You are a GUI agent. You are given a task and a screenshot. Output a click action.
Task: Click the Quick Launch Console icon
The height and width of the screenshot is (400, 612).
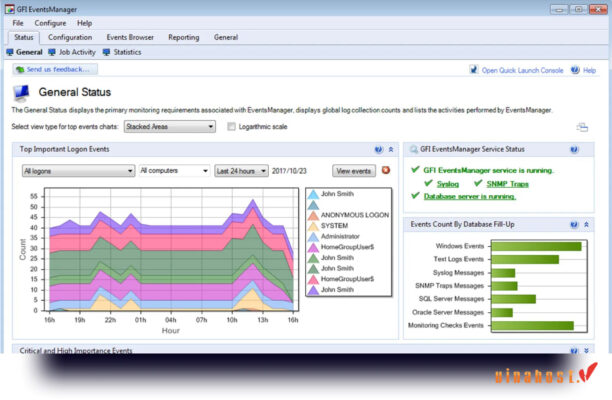[473, 69]
